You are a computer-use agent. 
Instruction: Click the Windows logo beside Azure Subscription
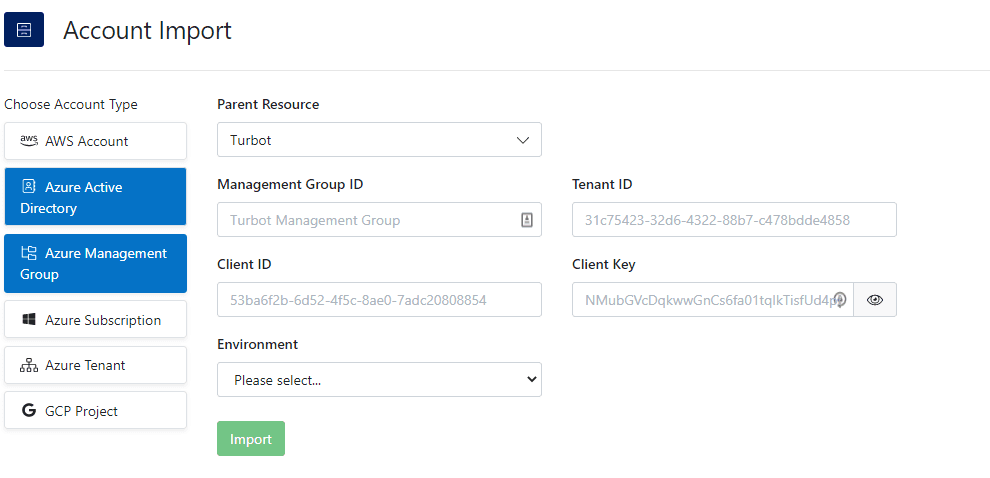coord(29,320)
